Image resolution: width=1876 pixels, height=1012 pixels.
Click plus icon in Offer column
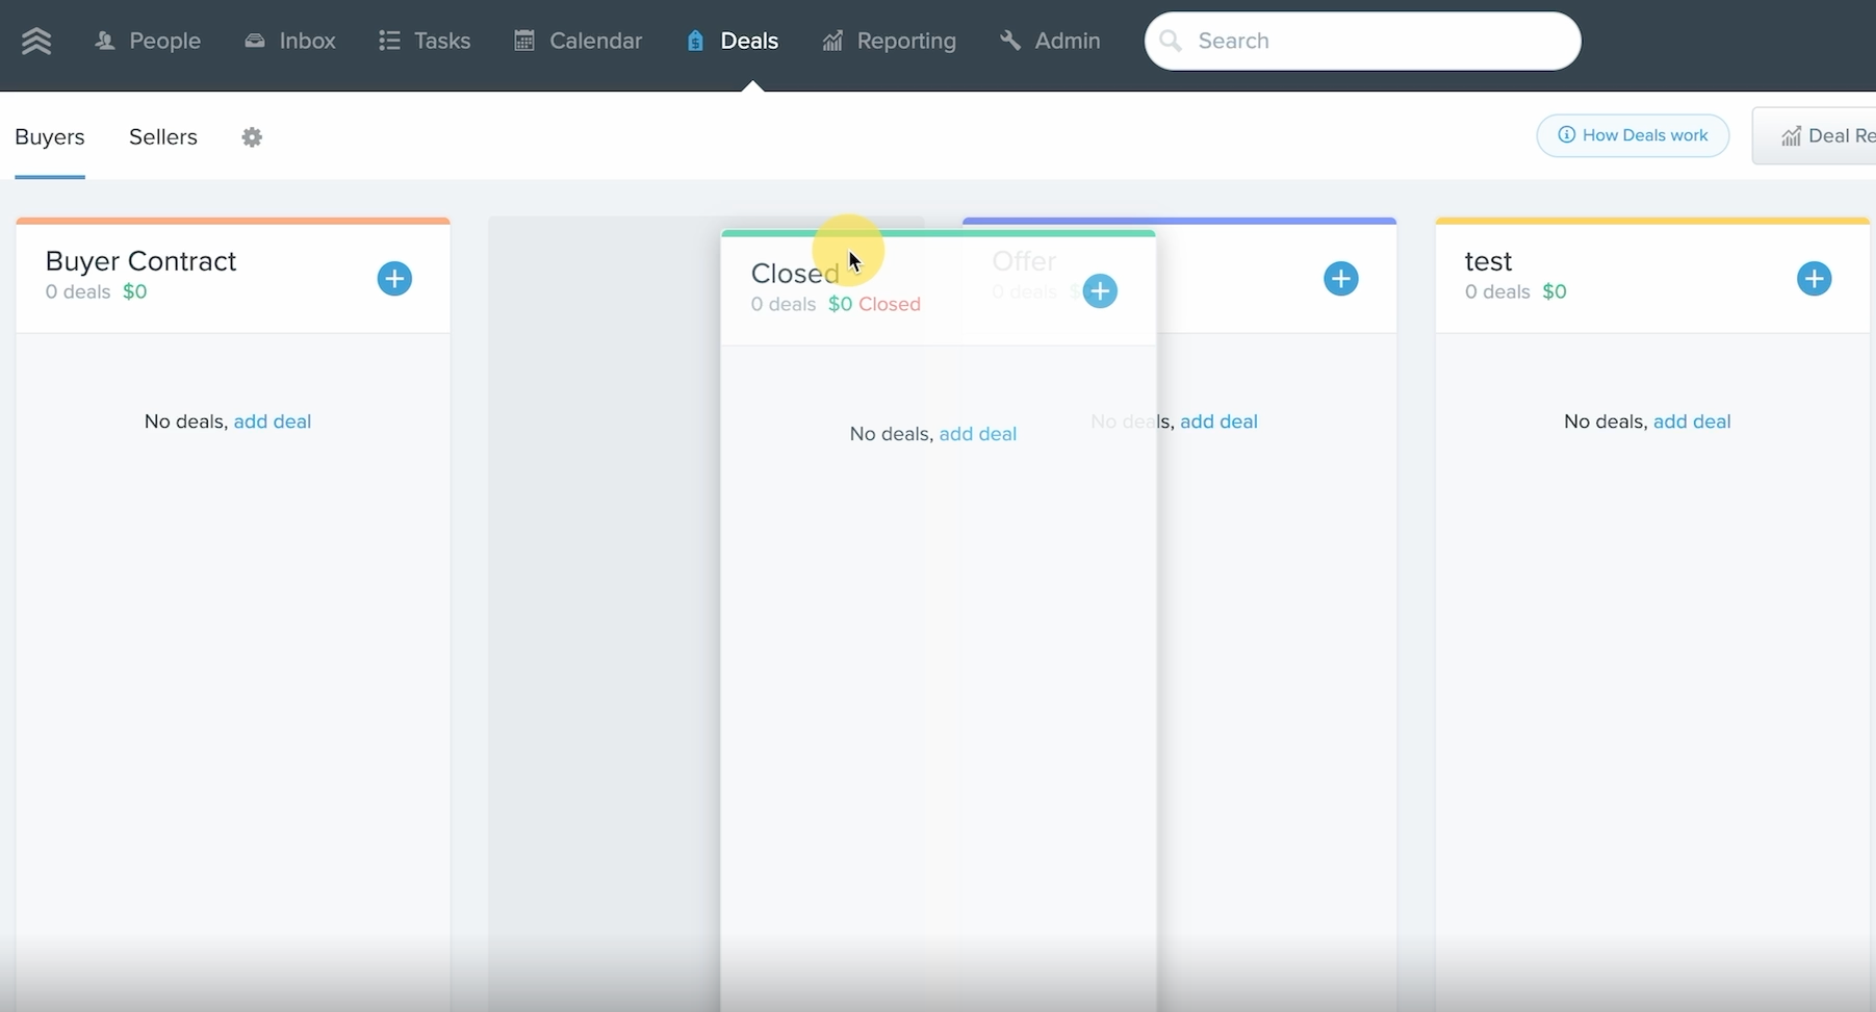pyautogui.click(x=1341, y=278)
